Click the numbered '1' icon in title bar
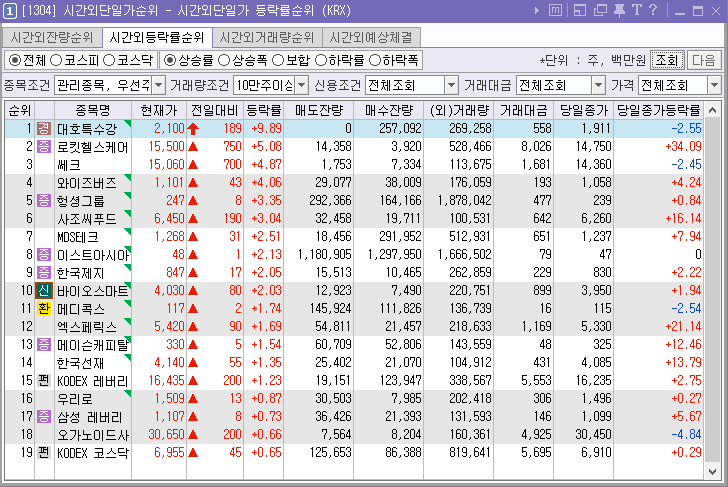Viewport: 728px width, 487px height. [10, 11]
